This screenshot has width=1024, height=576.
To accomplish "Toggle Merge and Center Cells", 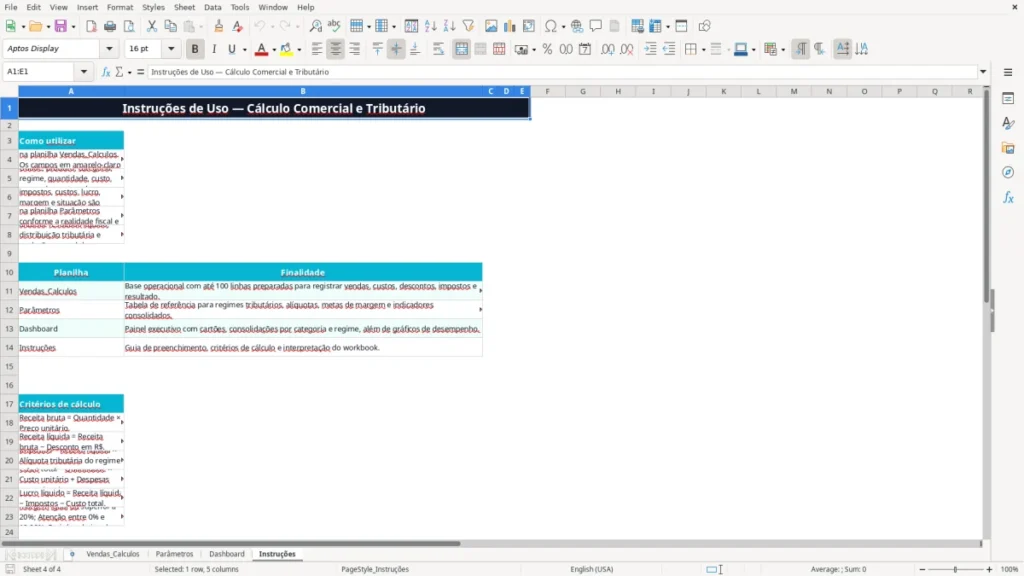I will [461, 49].
